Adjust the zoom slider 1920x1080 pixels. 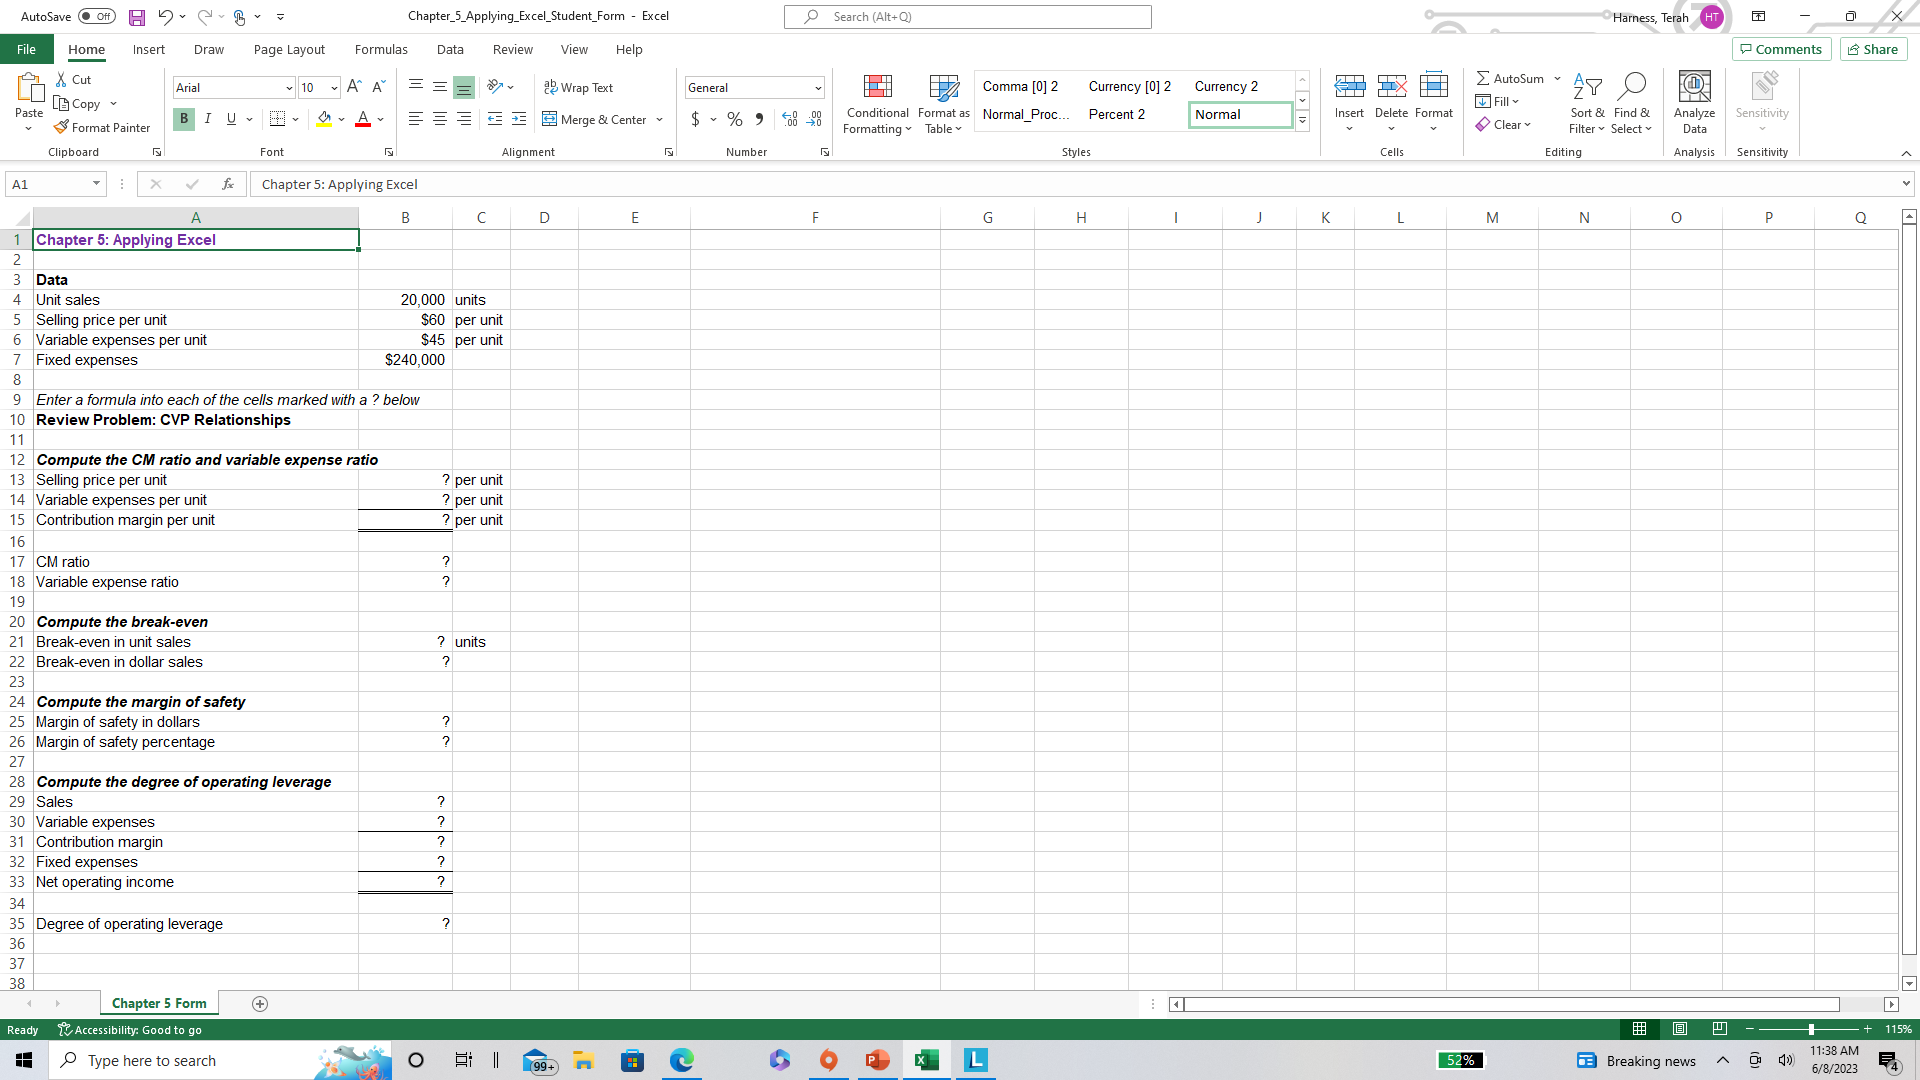1811,1028
